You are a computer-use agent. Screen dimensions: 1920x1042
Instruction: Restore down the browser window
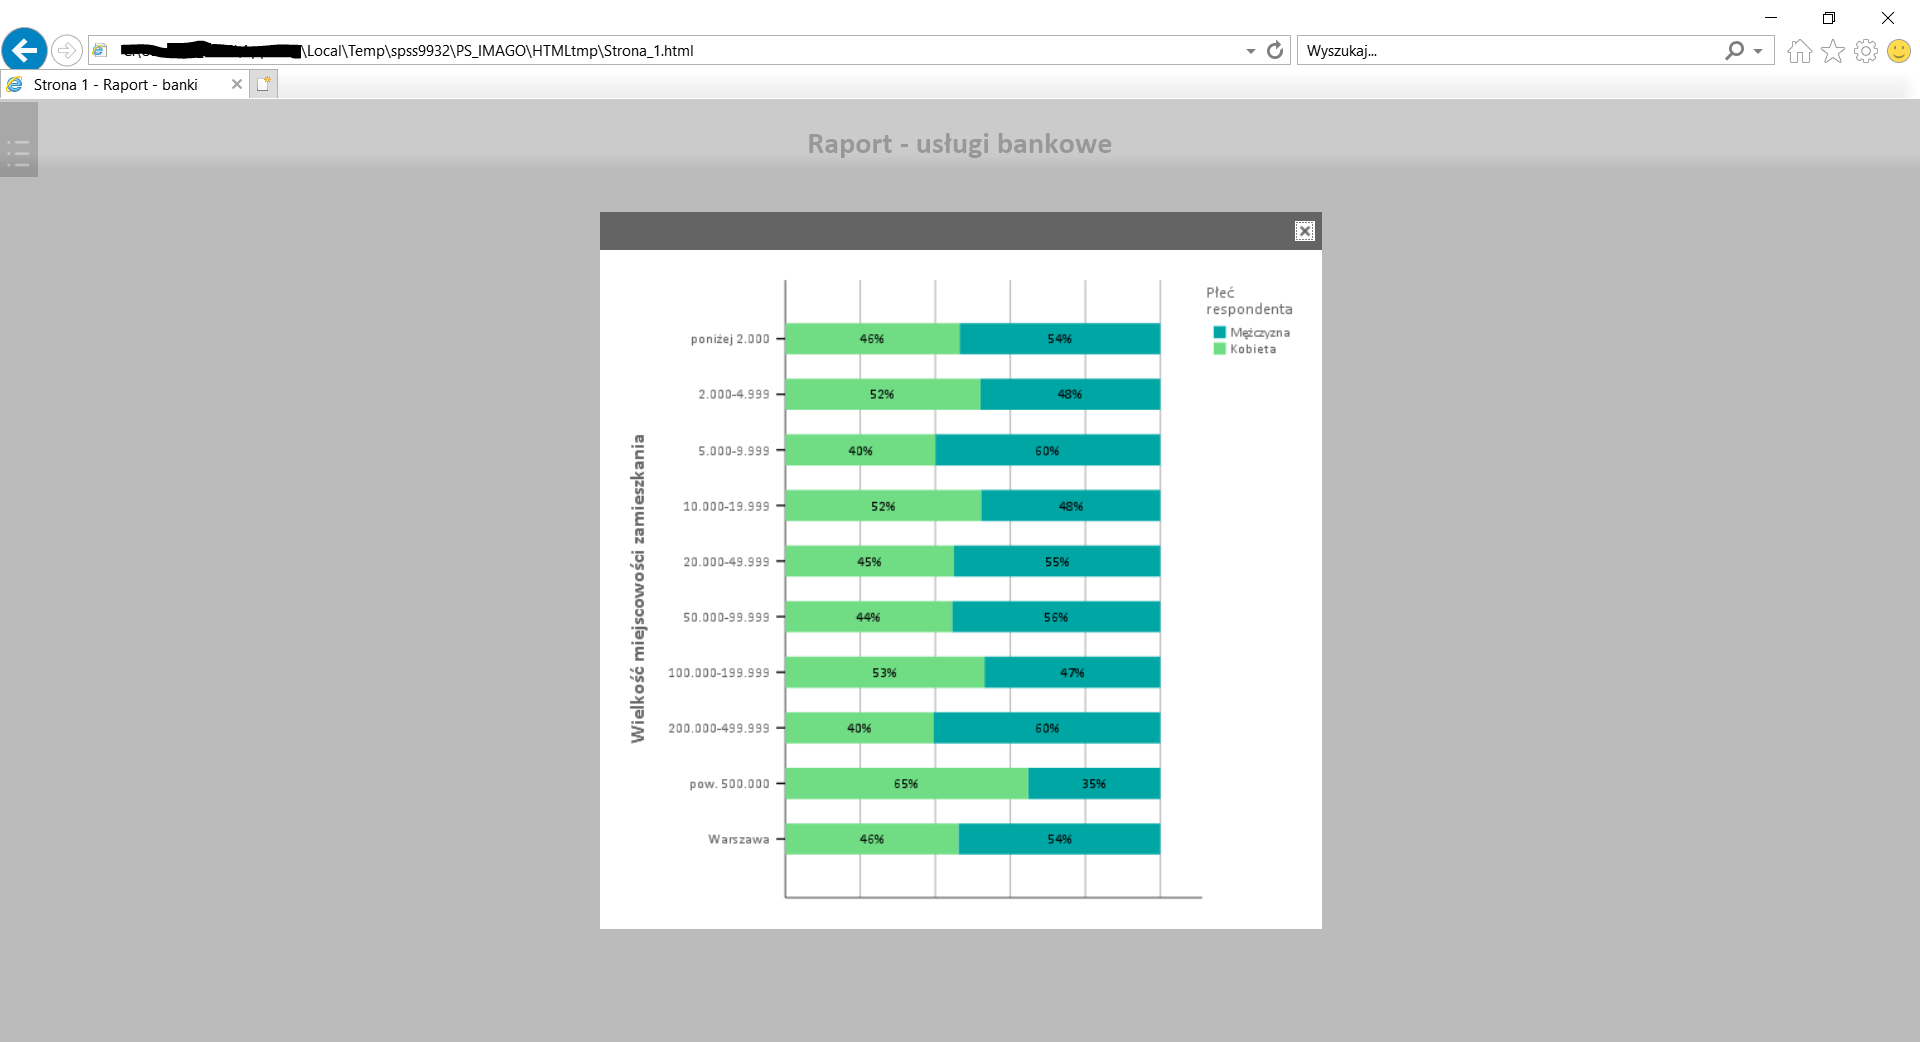(x=1829, y=18)
